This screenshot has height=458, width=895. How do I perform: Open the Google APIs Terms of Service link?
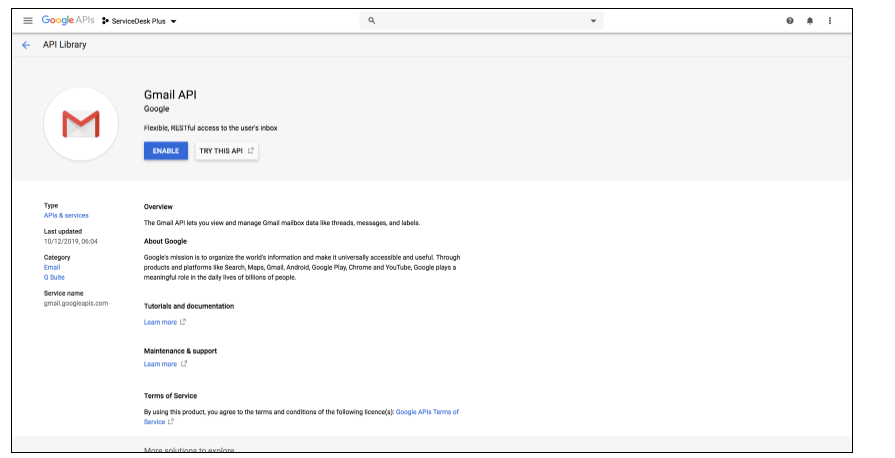click(x=427, y=411)
